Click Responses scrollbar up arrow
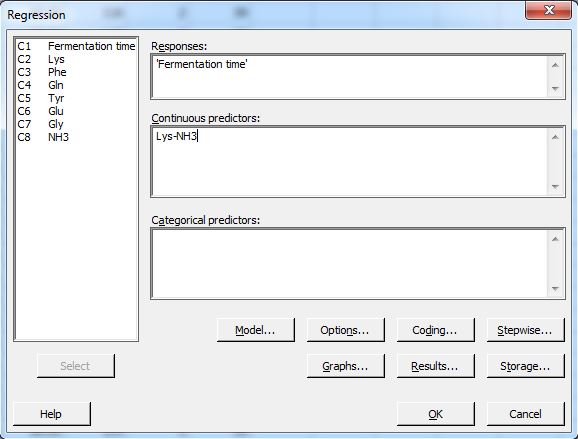Image resolution: width=578 pixels, height=439 pixels. 555,65
